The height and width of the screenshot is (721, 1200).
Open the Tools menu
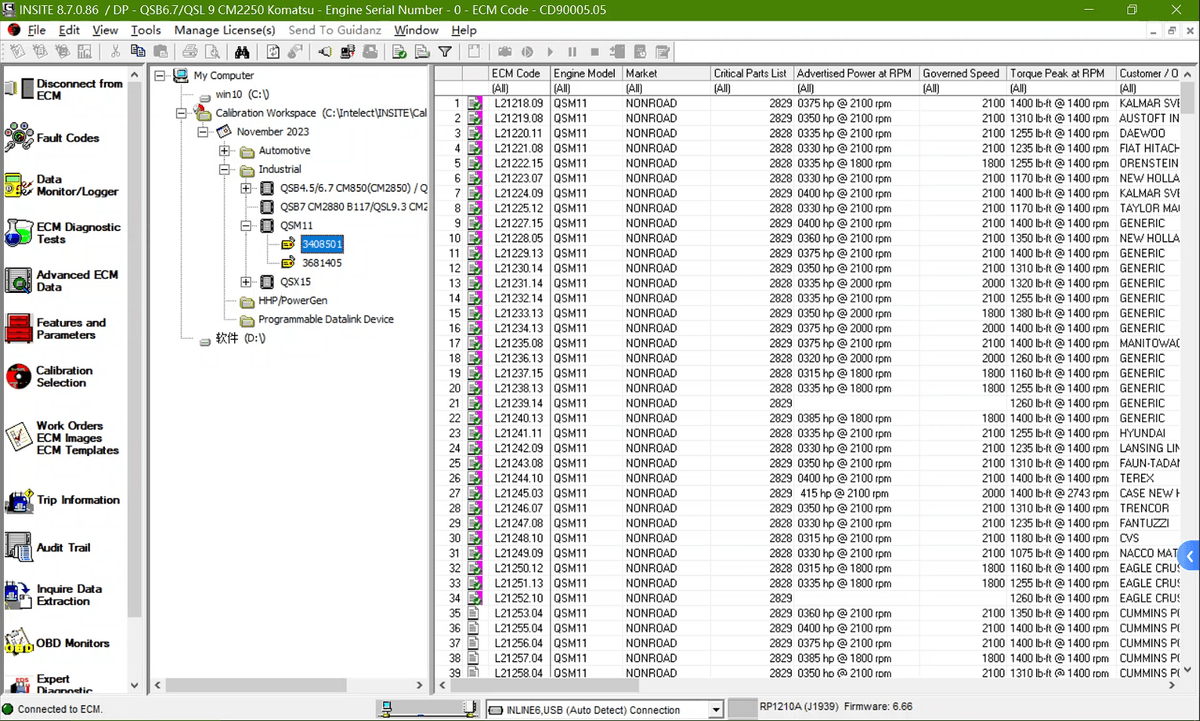pyautogui.click(x=146, y=30)
